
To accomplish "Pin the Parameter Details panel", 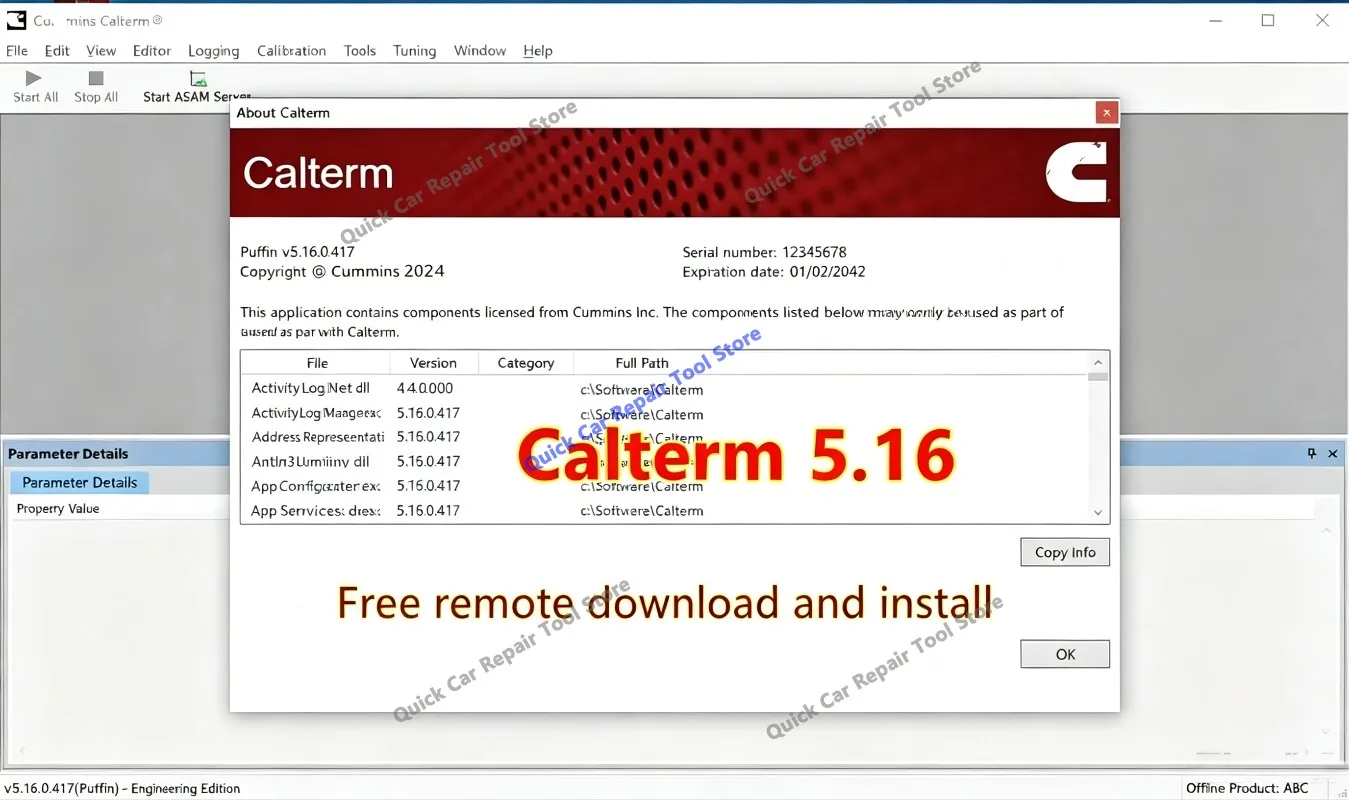I will pyautogui.click(x=1312, y=453).
